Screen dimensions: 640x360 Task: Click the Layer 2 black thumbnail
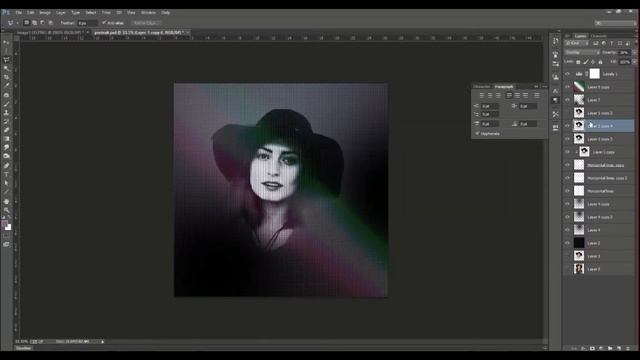pyautogui.click(x=579, y=243)
